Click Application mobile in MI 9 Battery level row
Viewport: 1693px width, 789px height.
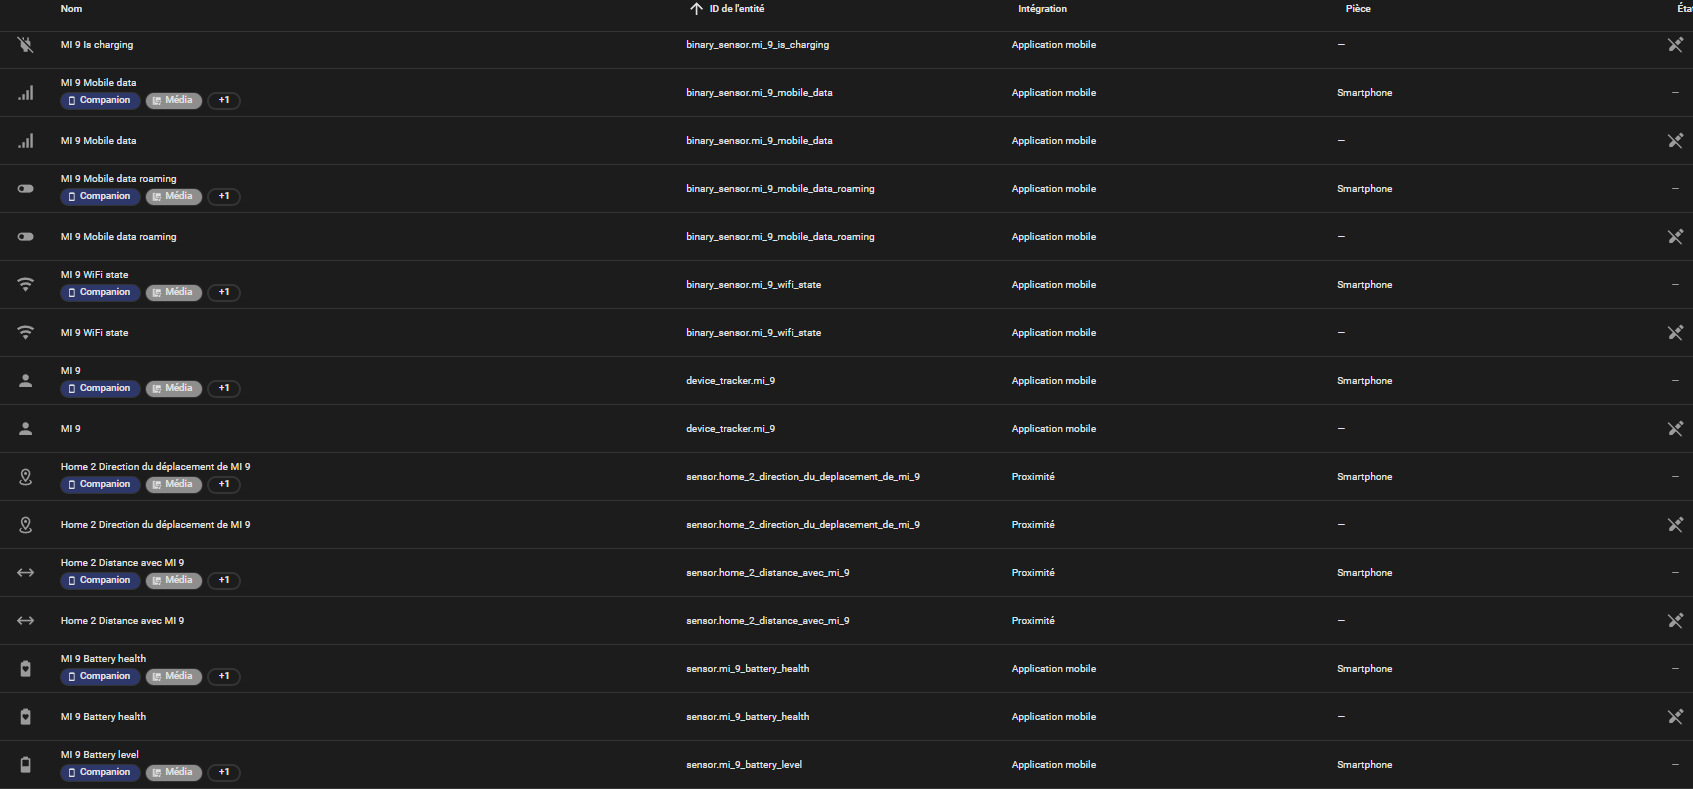click(x=1054, y=765)
